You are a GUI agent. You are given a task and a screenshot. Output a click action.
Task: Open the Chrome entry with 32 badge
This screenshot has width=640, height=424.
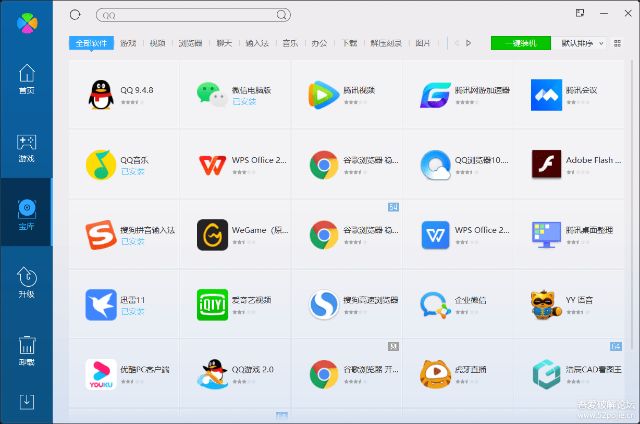pos(324,374)
